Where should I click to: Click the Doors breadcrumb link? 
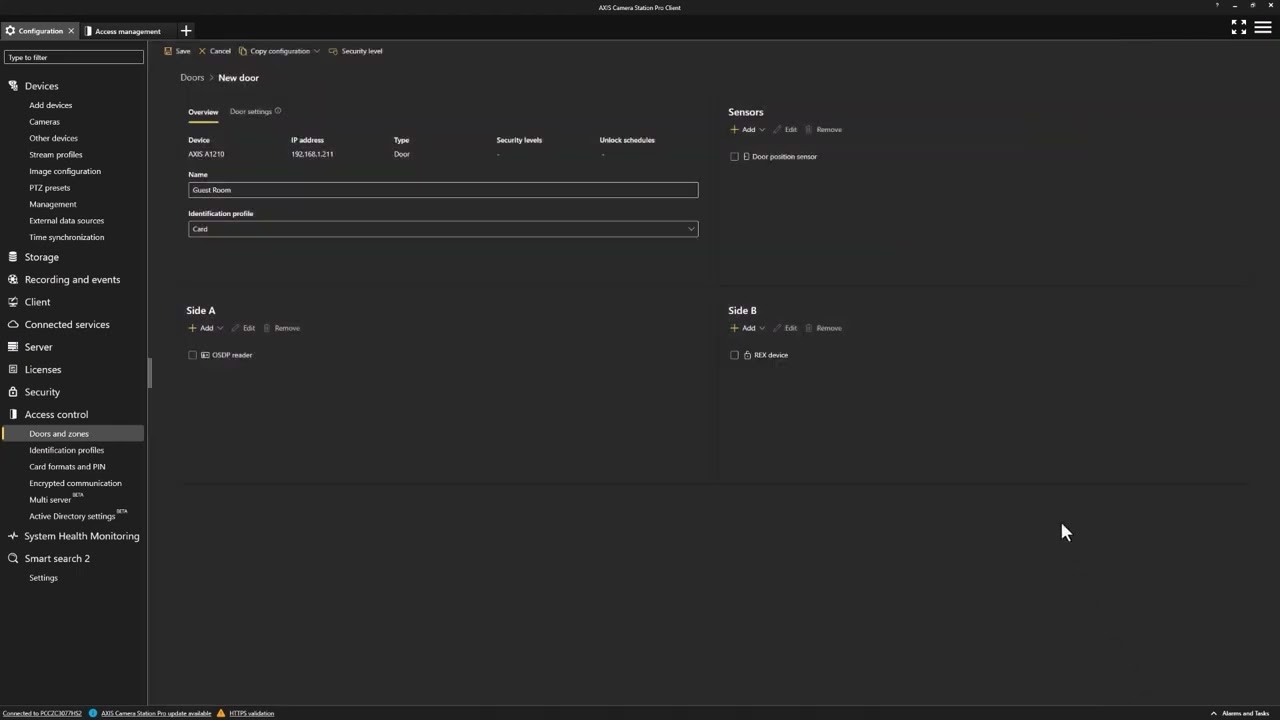click(192, 78)
